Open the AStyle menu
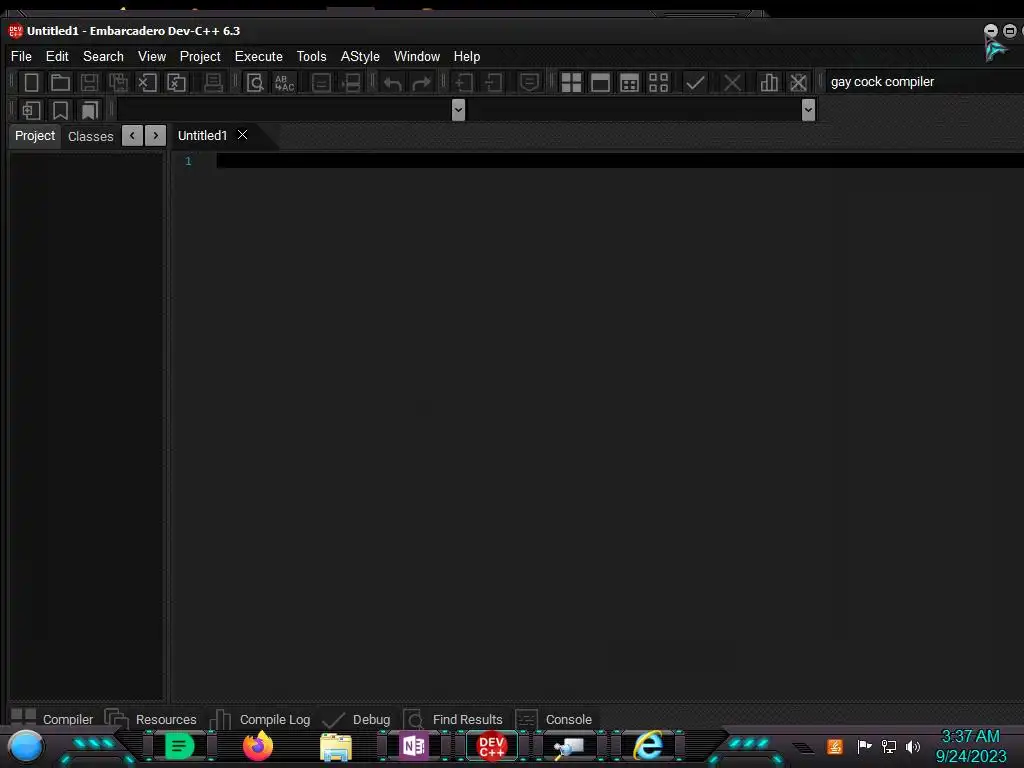Viewport: 1024px width, 768px height. point(360,56)
